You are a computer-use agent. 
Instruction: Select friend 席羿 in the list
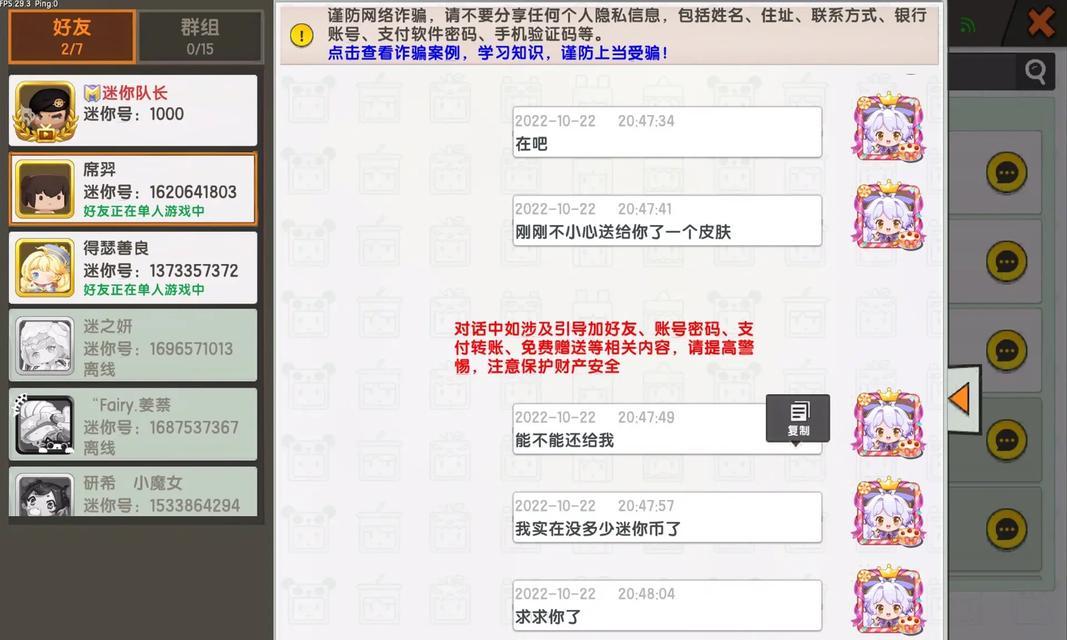coord(133,188)
